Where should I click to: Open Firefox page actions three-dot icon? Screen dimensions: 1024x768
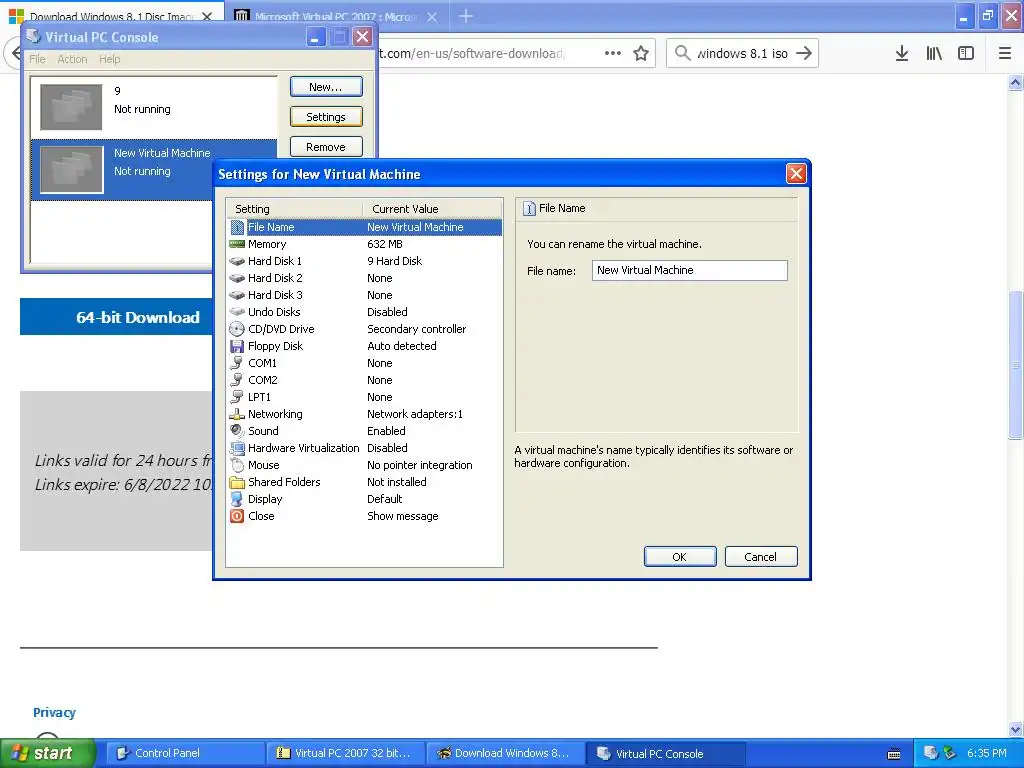(x=613, y=53)
